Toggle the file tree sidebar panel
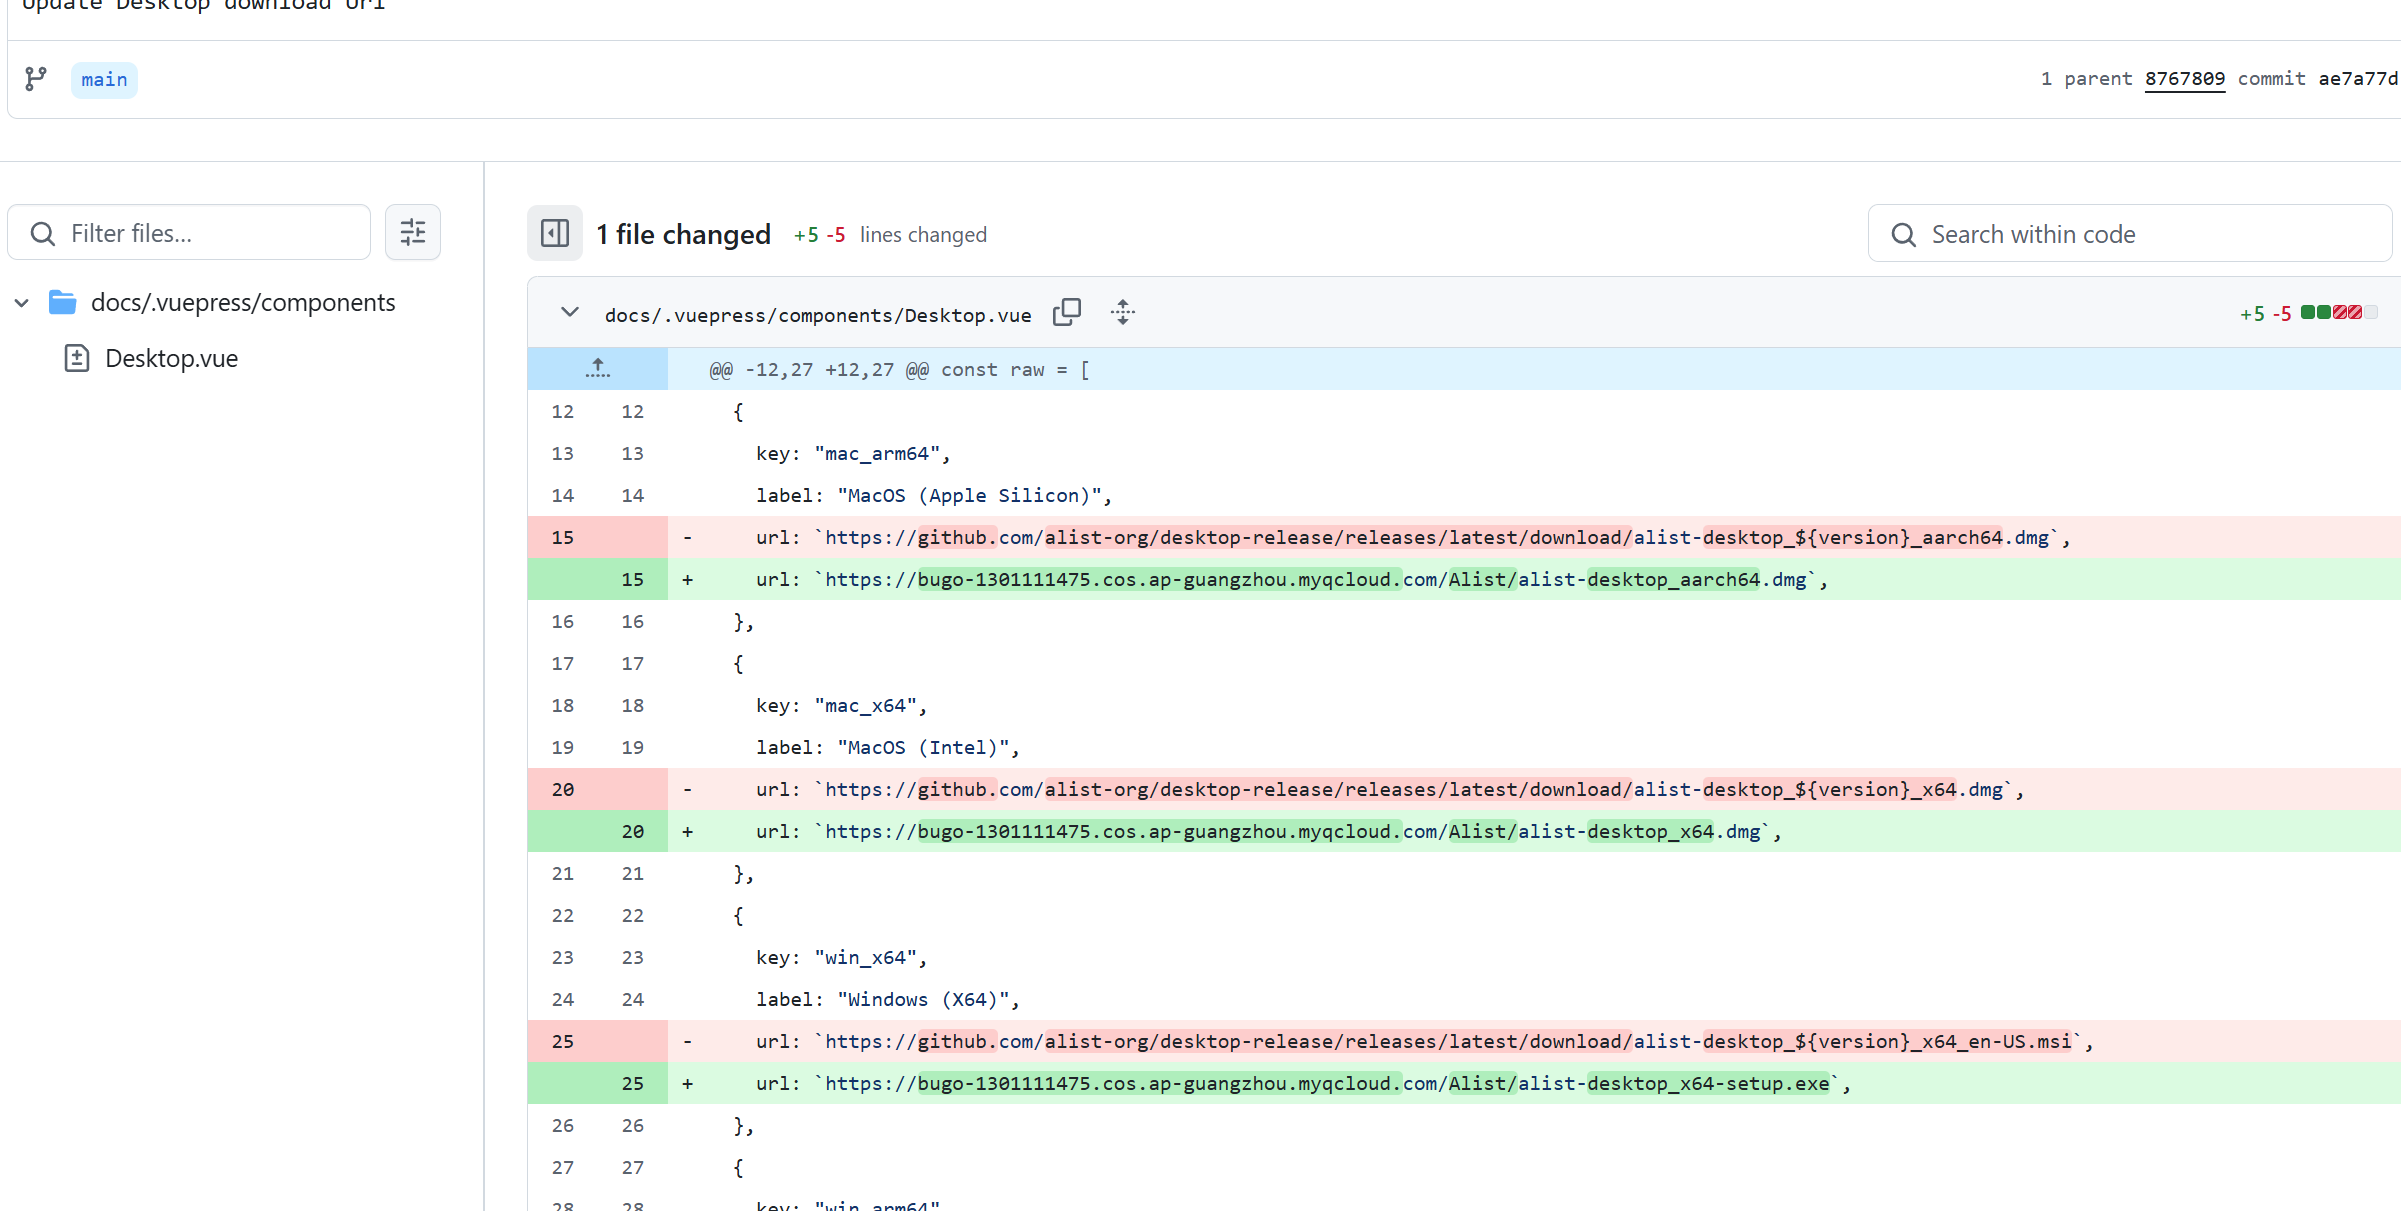The width and height of the screenshot is (2401, 1211). pyautogui.click(x=555, y=233)
